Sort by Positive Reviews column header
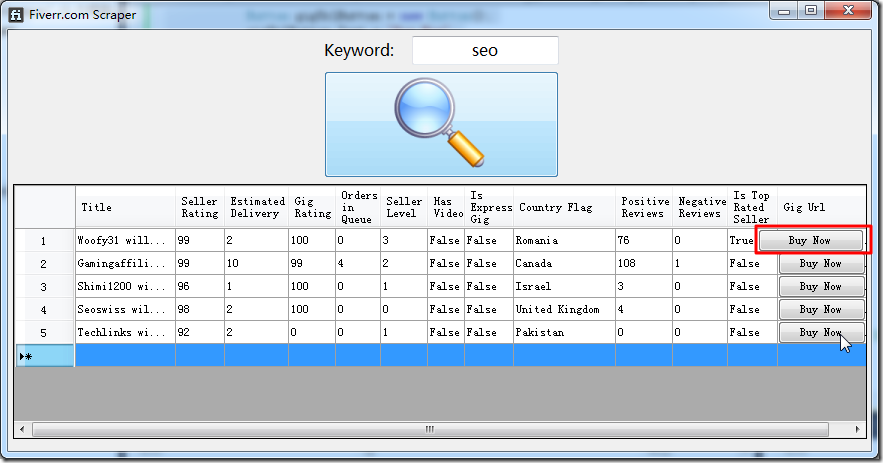This screenshot has width=883, height=463. click(x=644, y=207)
